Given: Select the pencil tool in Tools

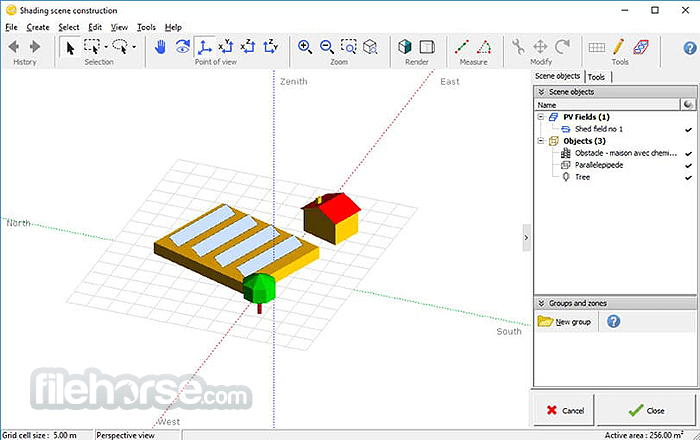Looking at the screenshot, I should 618,46.
